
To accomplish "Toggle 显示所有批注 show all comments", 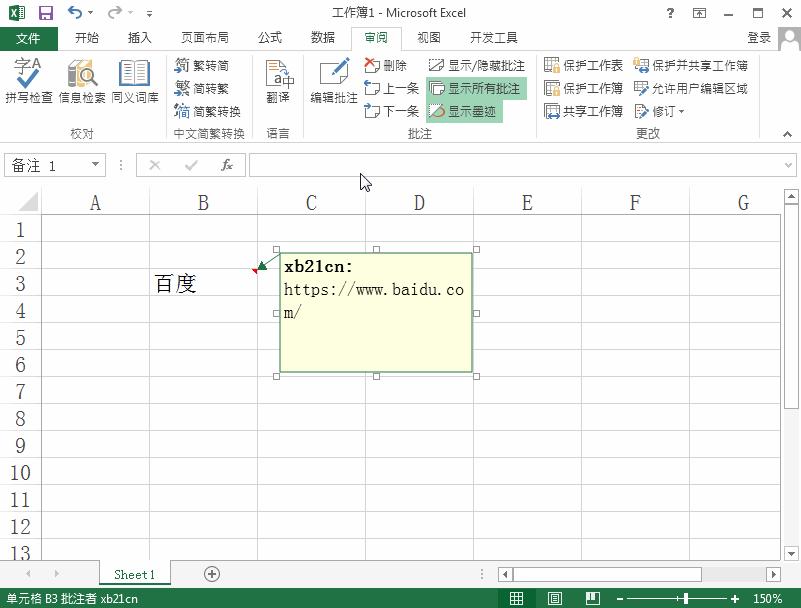I will (x=476, y=88).
